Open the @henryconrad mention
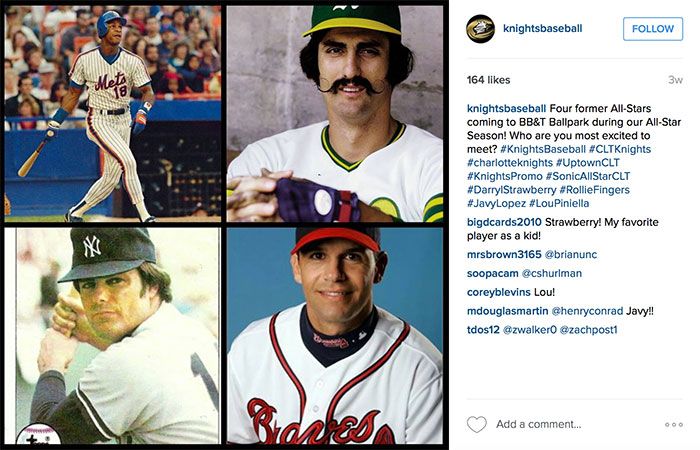Image resolution: width=700 pixels, height=450 pixels. [x=587, y=311]
